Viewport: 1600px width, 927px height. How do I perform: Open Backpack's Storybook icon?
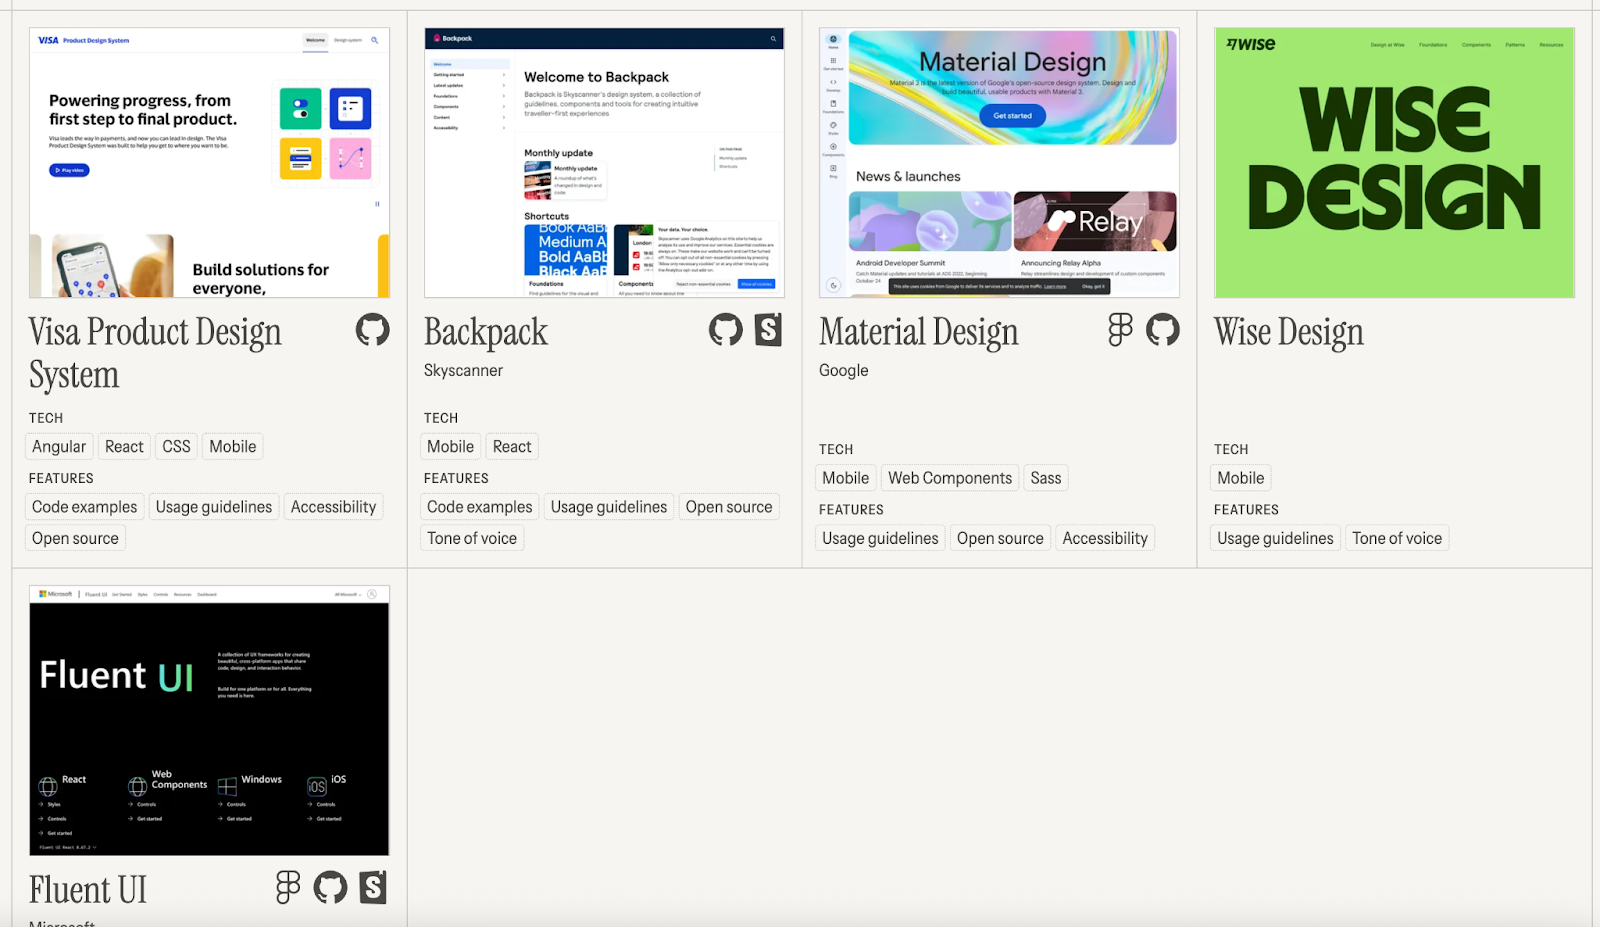click(x=767, y=330)
